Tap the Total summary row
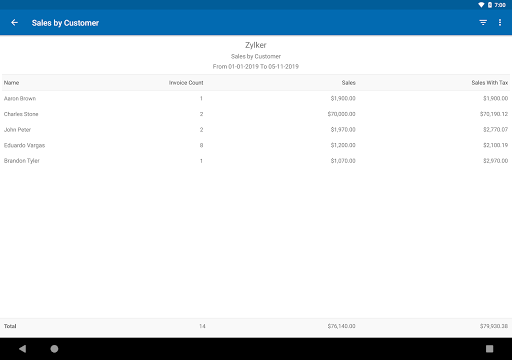 coord(256,326)
